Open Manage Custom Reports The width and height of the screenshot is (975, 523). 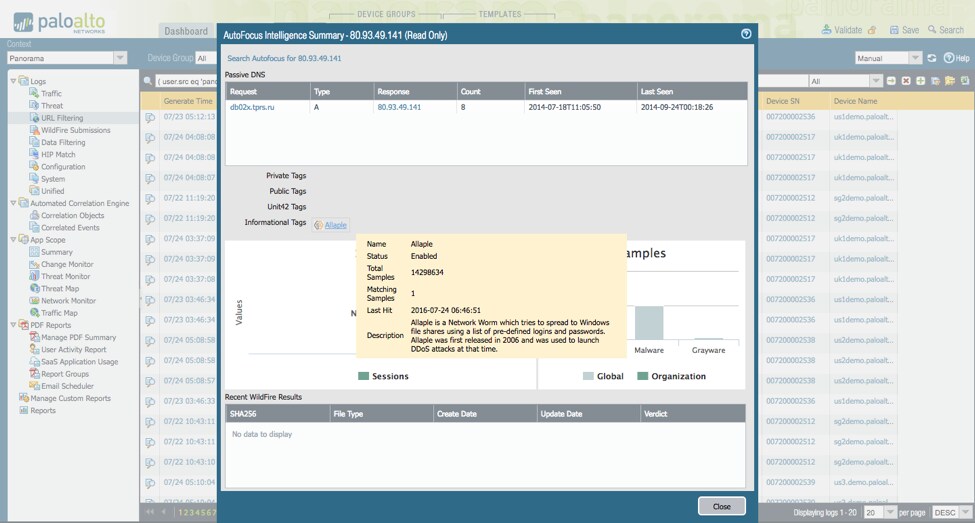(x=70, y=398)
